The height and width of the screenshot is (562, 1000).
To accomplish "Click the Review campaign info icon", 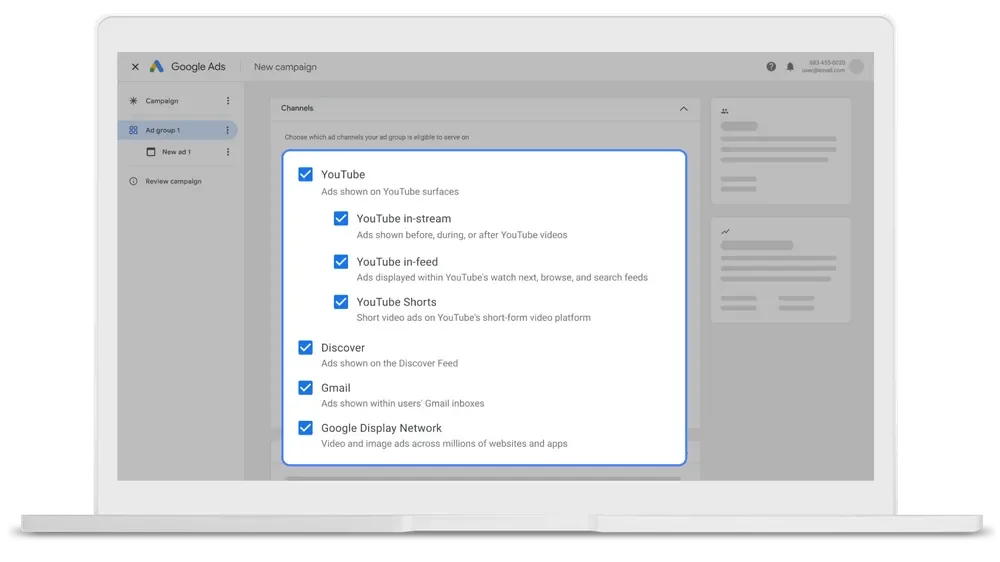I will click(133, 181).
